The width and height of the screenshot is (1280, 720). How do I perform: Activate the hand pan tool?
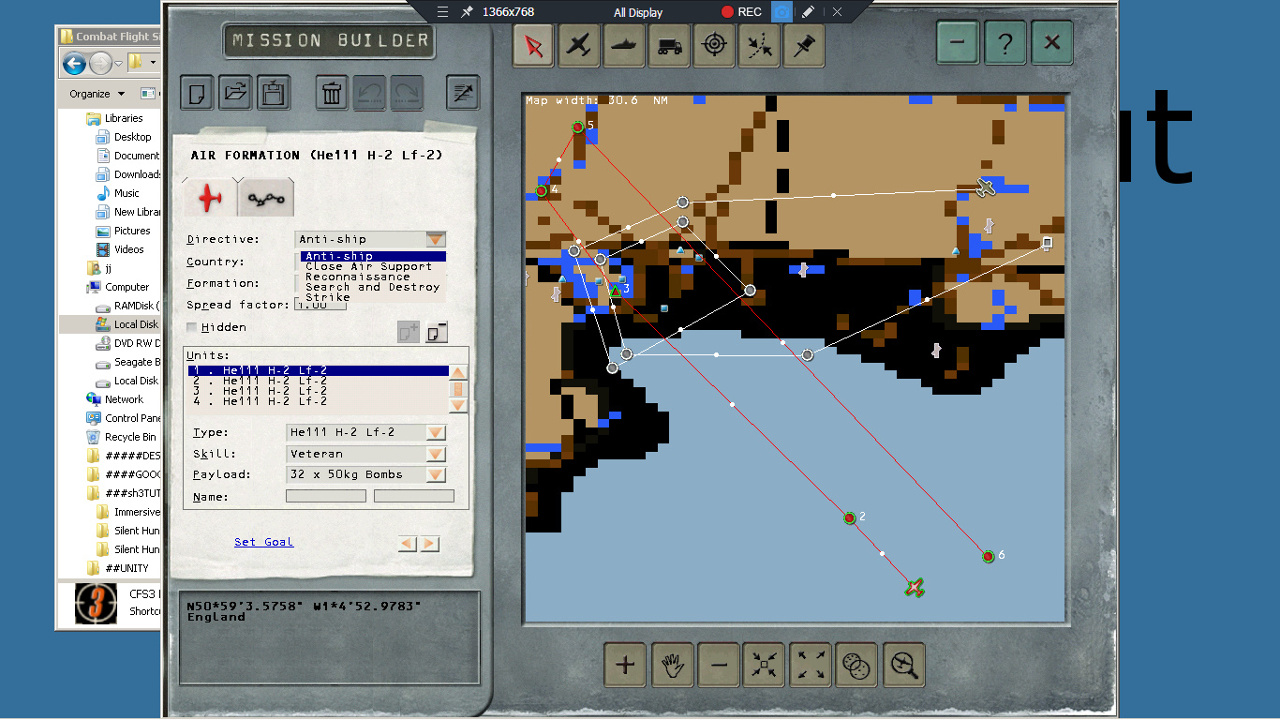671,664
